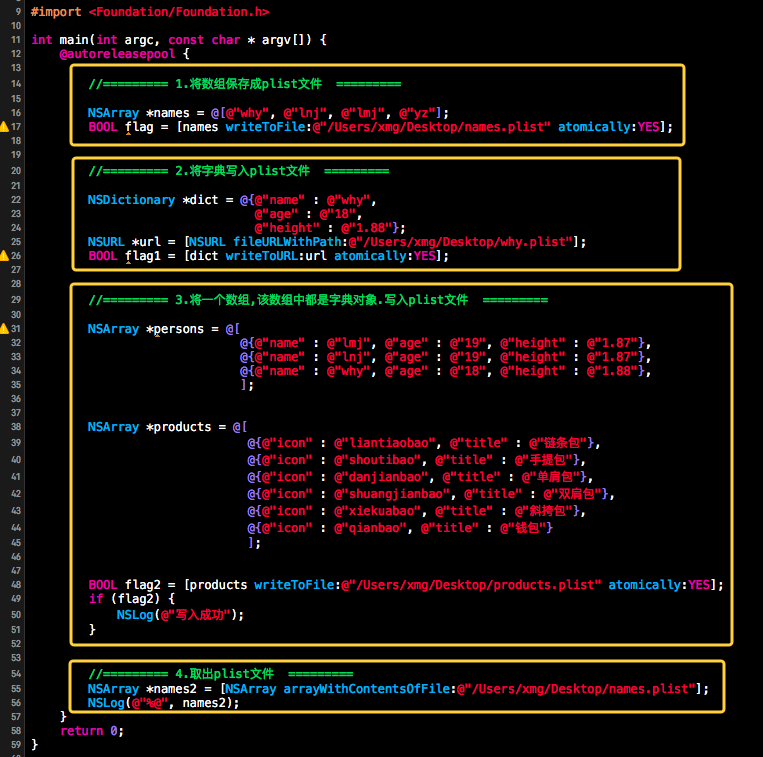Click the @"why" string in names array
Screen dimensions: 763x757
[247, 113]
